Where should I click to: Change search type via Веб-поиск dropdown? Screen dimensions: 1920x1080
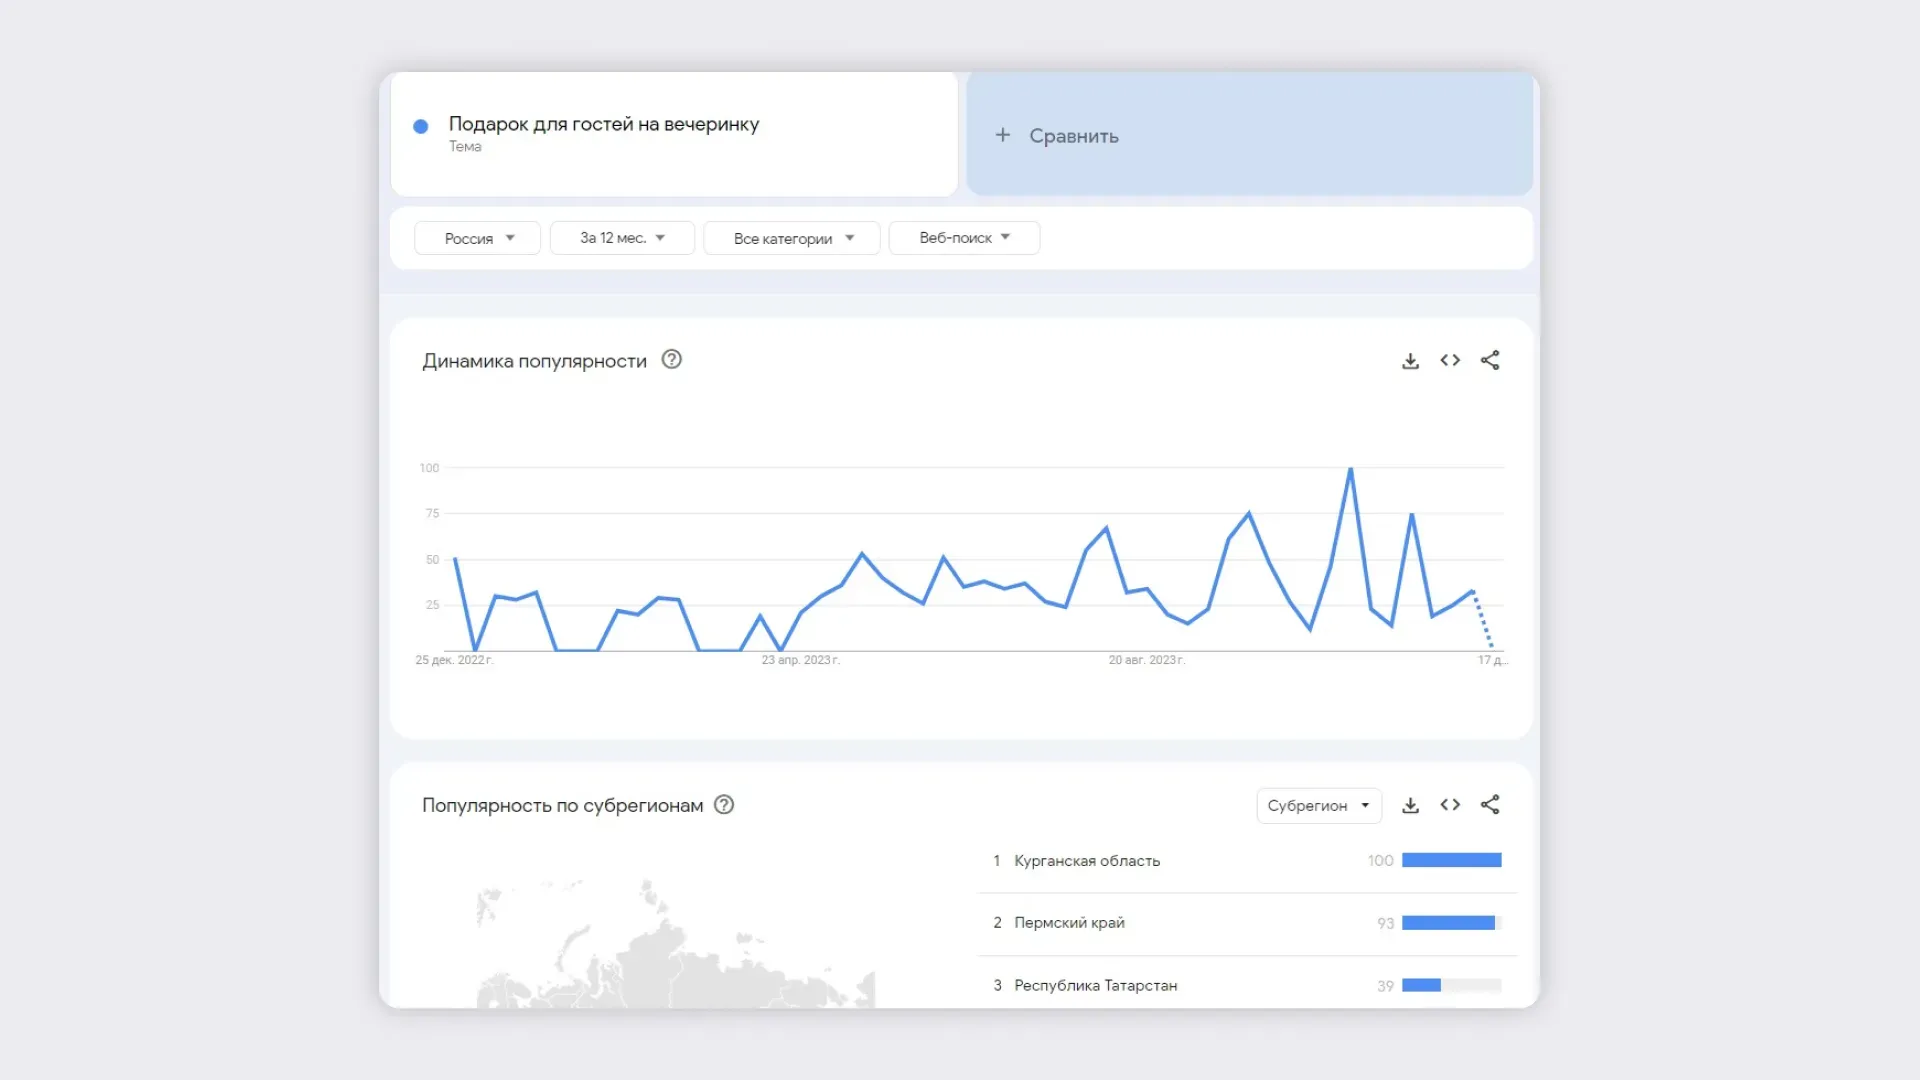pyautogui.click(x=963, y=237)
